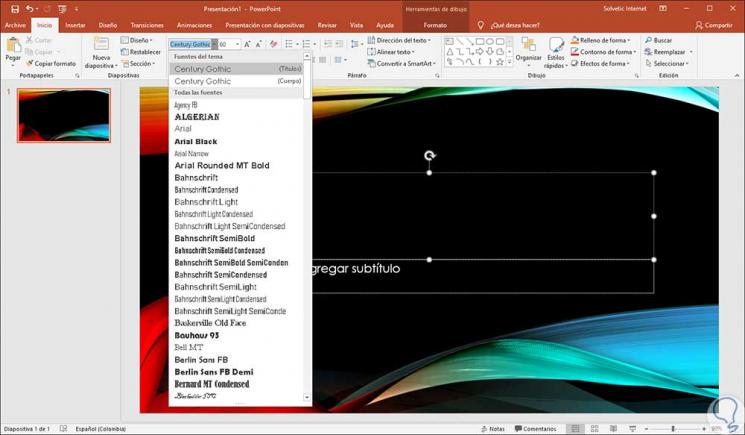This screenshot has height=435, width=745.
Task: Select the rectangle shape in the shapes gallery
Action: [480, 42]
